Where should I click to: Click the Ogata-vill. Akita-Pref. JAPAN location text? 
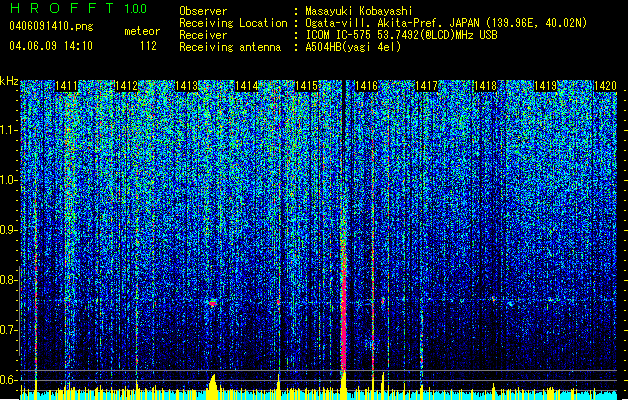(392, 23)
